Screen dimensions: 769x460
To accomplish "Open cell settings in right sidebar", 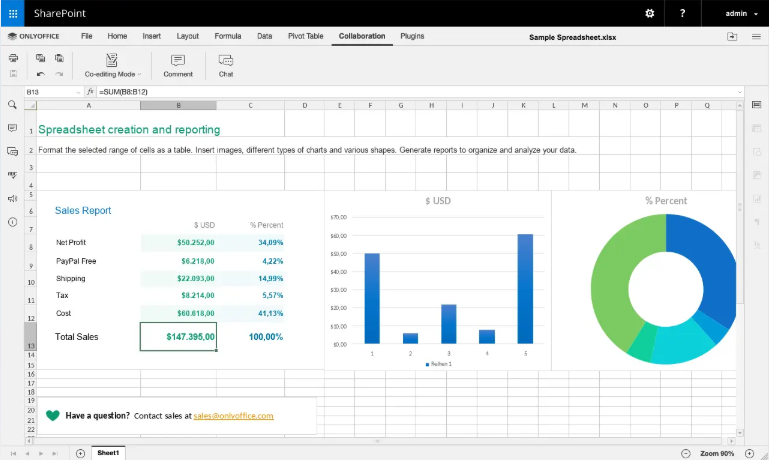I will (x=756, y=104).
